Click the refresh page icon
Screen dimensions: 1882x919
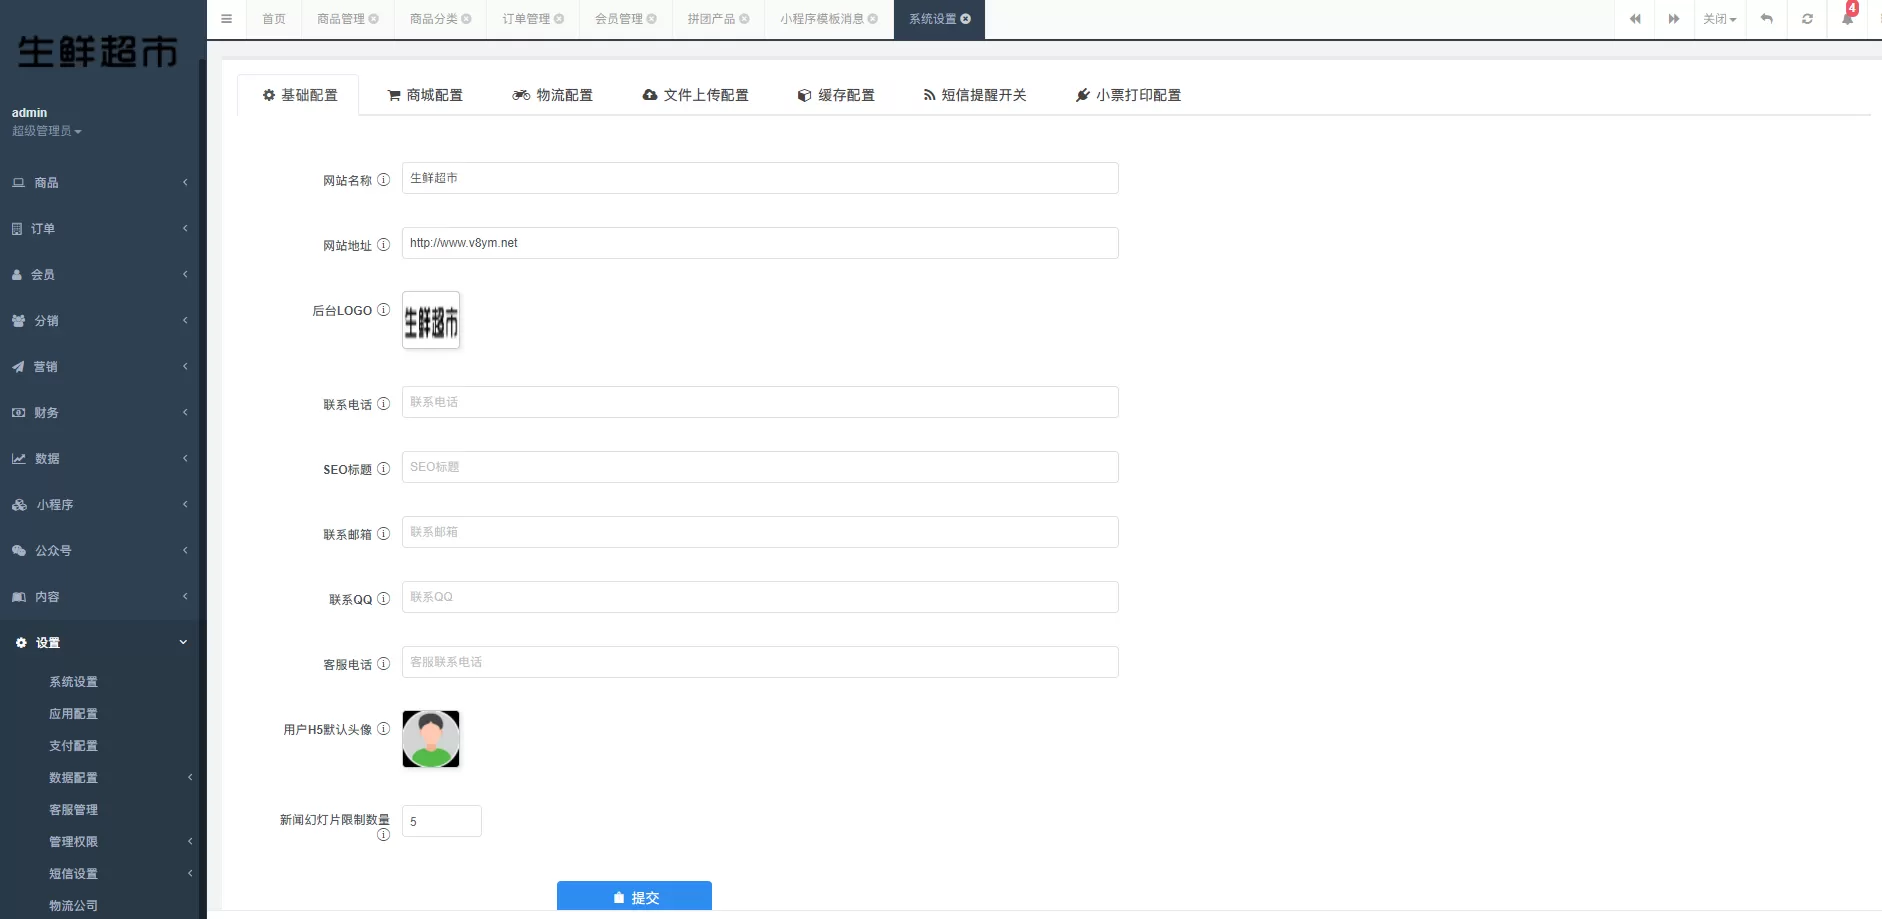(x=1807, y=19)
